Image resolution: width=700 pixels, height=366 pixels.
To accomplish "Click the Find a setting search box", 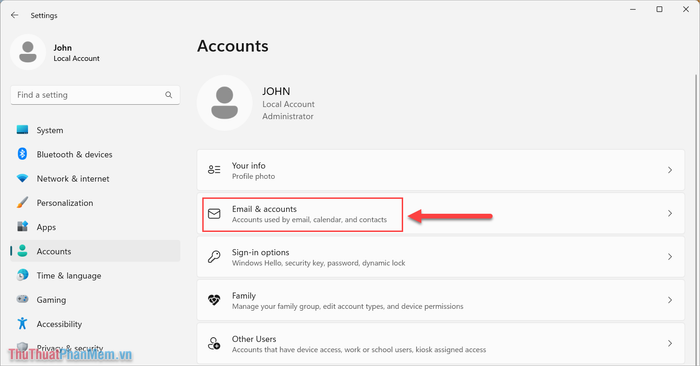I will (x=95, y=95).
